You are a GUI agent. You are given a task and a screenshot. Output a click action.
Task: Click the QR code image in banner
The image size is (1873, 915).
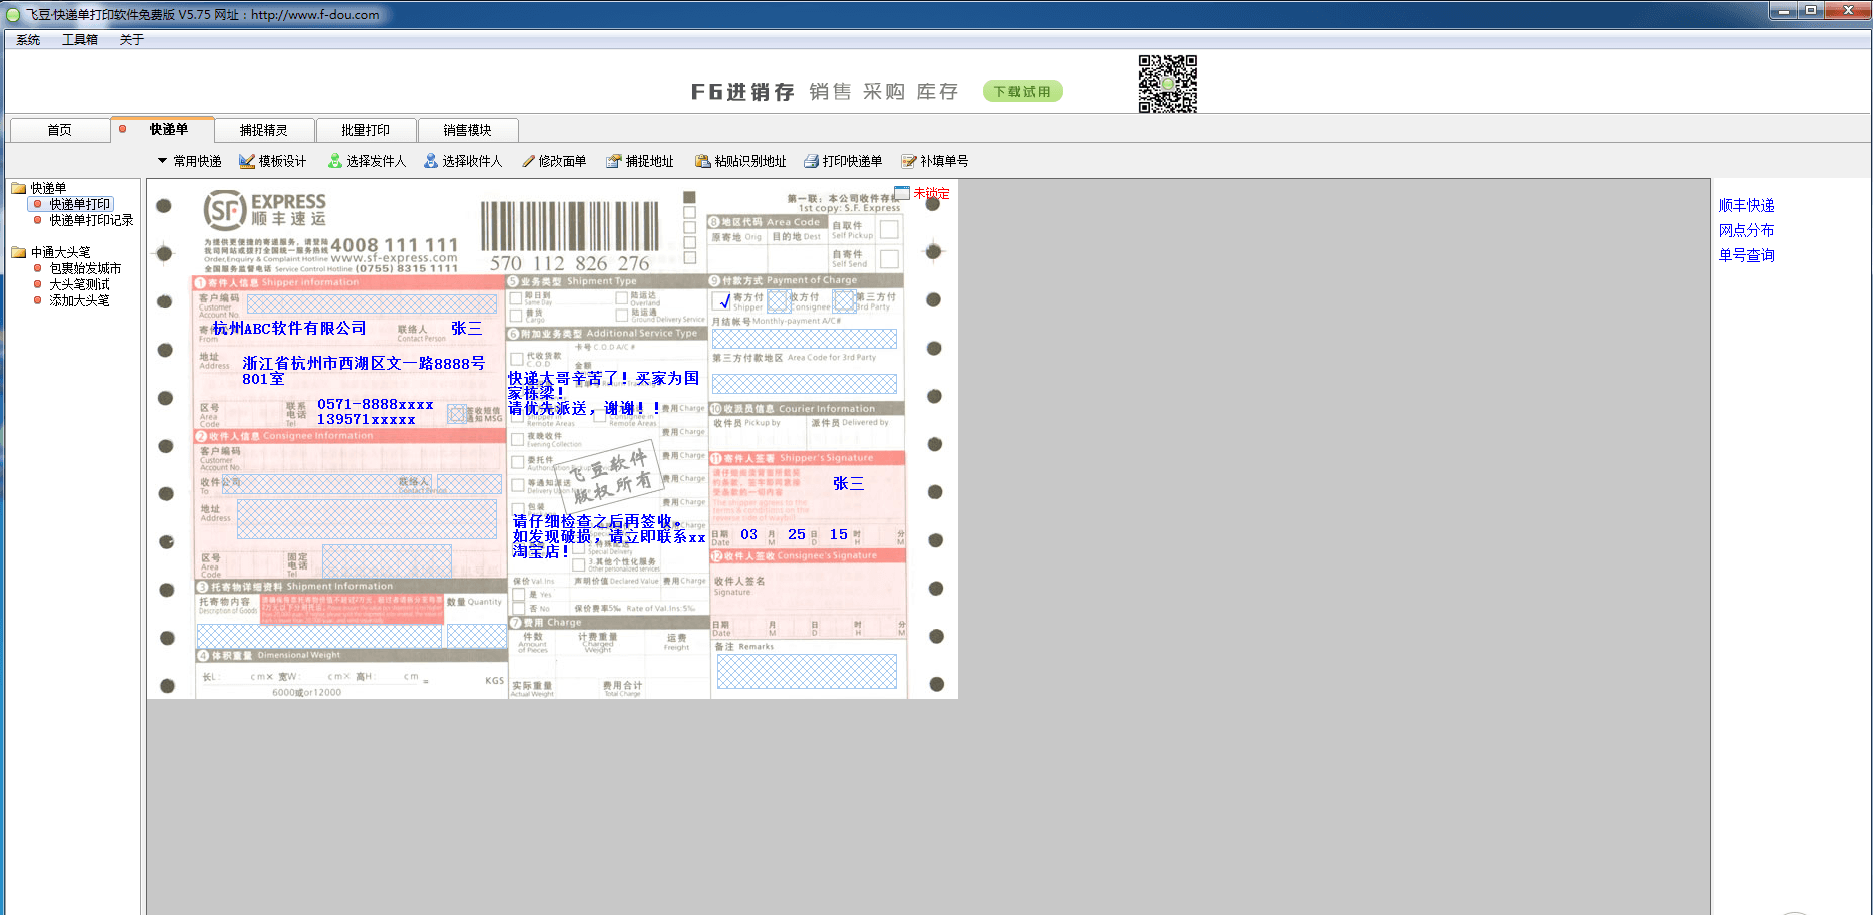click(1167, 84)
